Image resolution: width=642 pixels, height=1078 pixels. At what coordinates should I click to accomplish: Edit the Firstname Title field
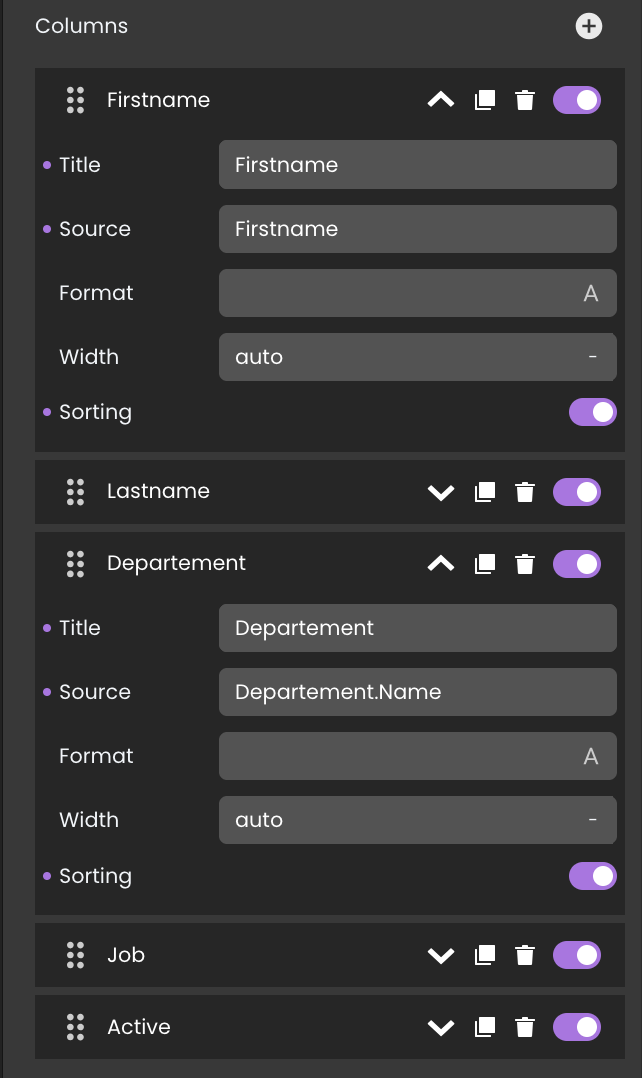point(417,165)
